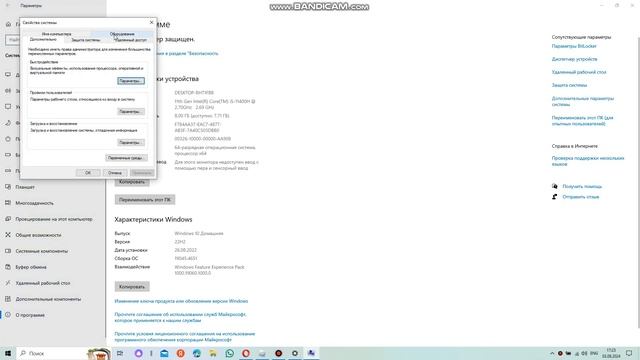This screenshot has height=360, width=640.
Task: Switch to Bandicam recorder taskbar icon
Action: point(278,353)
